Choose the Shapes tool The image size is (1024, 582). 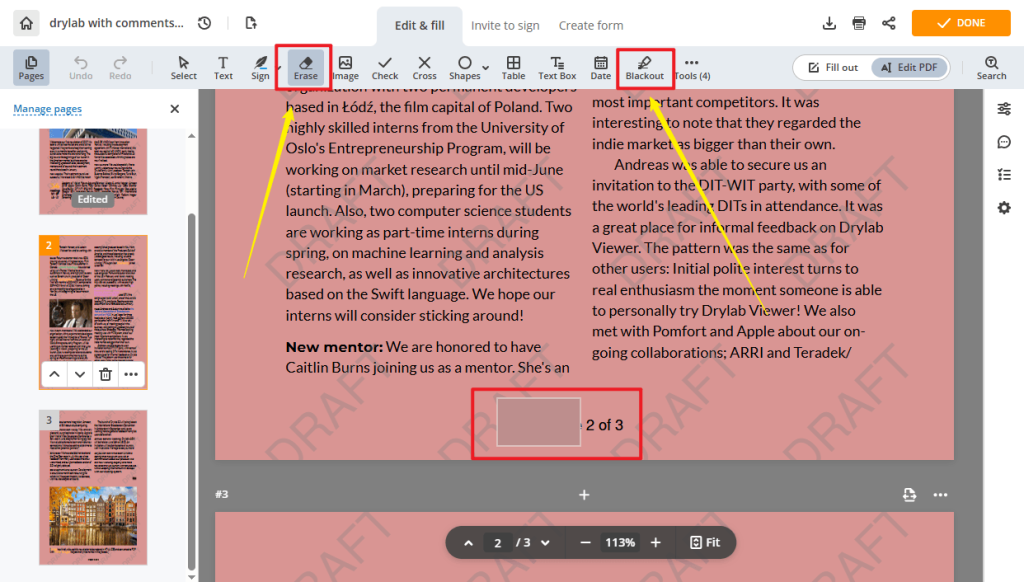pos(464,67)
